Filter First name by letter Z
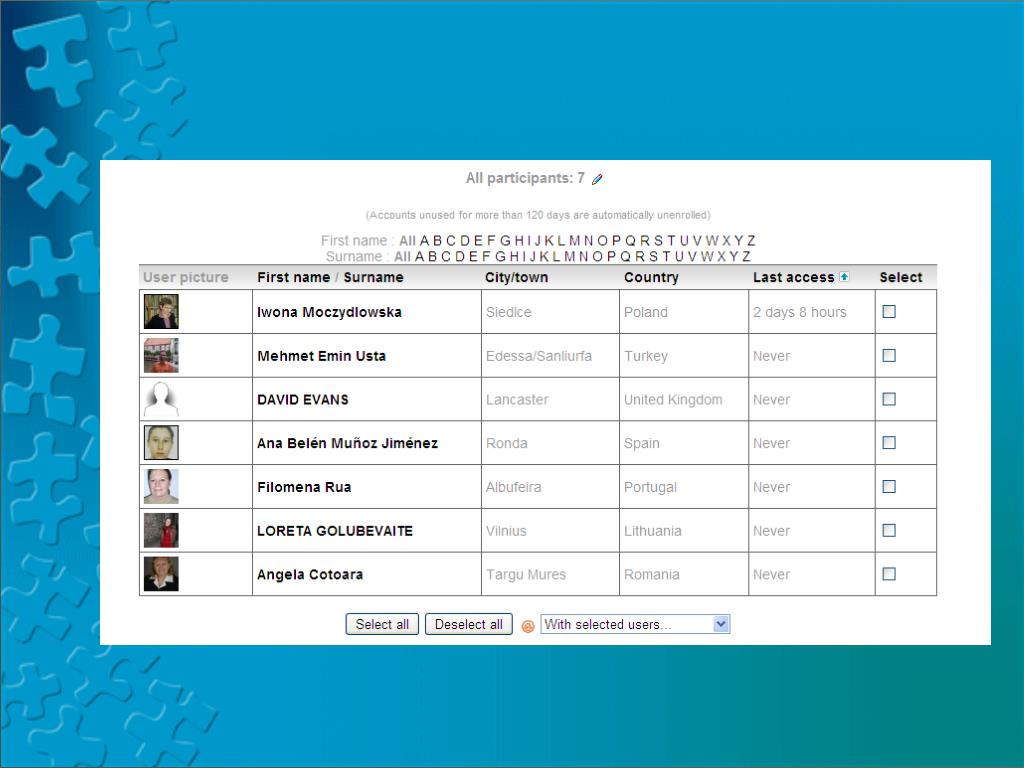Viewport: 1024px width, 768px height. (751, 240)
